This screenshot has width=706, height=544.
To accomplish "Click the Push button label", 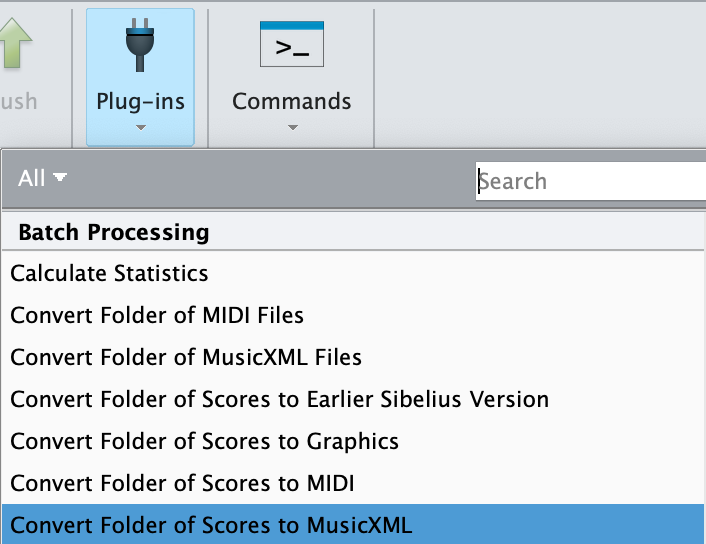I will [18, 101].
